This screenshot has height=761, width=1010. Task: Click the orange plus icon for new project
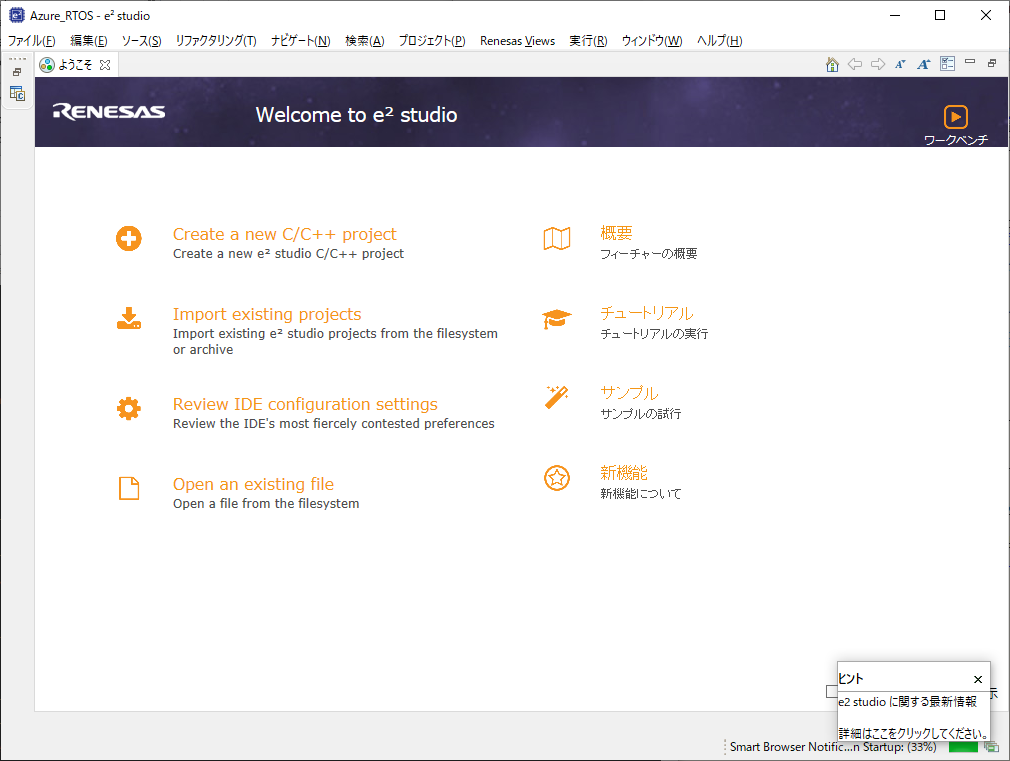[x=129, y=238]
